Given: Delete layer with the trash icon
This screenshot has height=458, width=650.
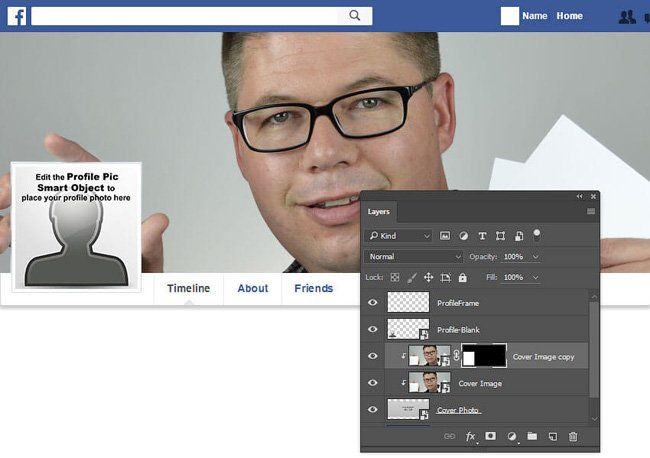Looking at the screenshot, I should pyautogui.click(x=573, y=437).
